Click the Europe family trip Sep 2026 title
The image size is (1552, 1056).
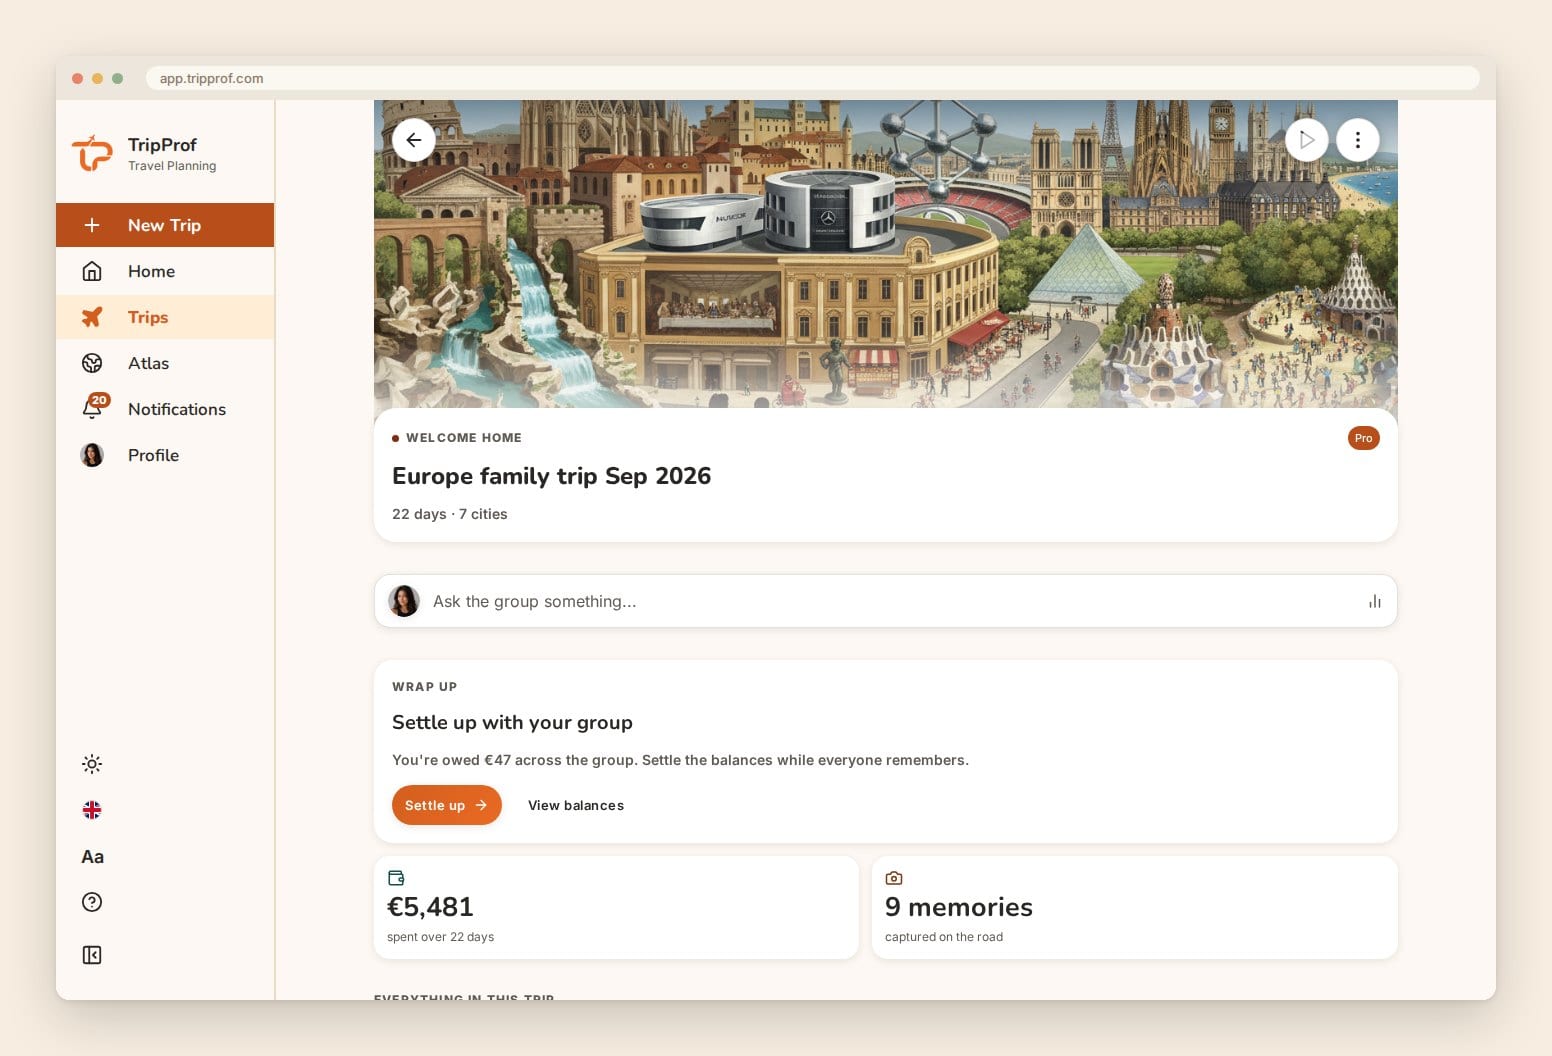coord(551,476)
